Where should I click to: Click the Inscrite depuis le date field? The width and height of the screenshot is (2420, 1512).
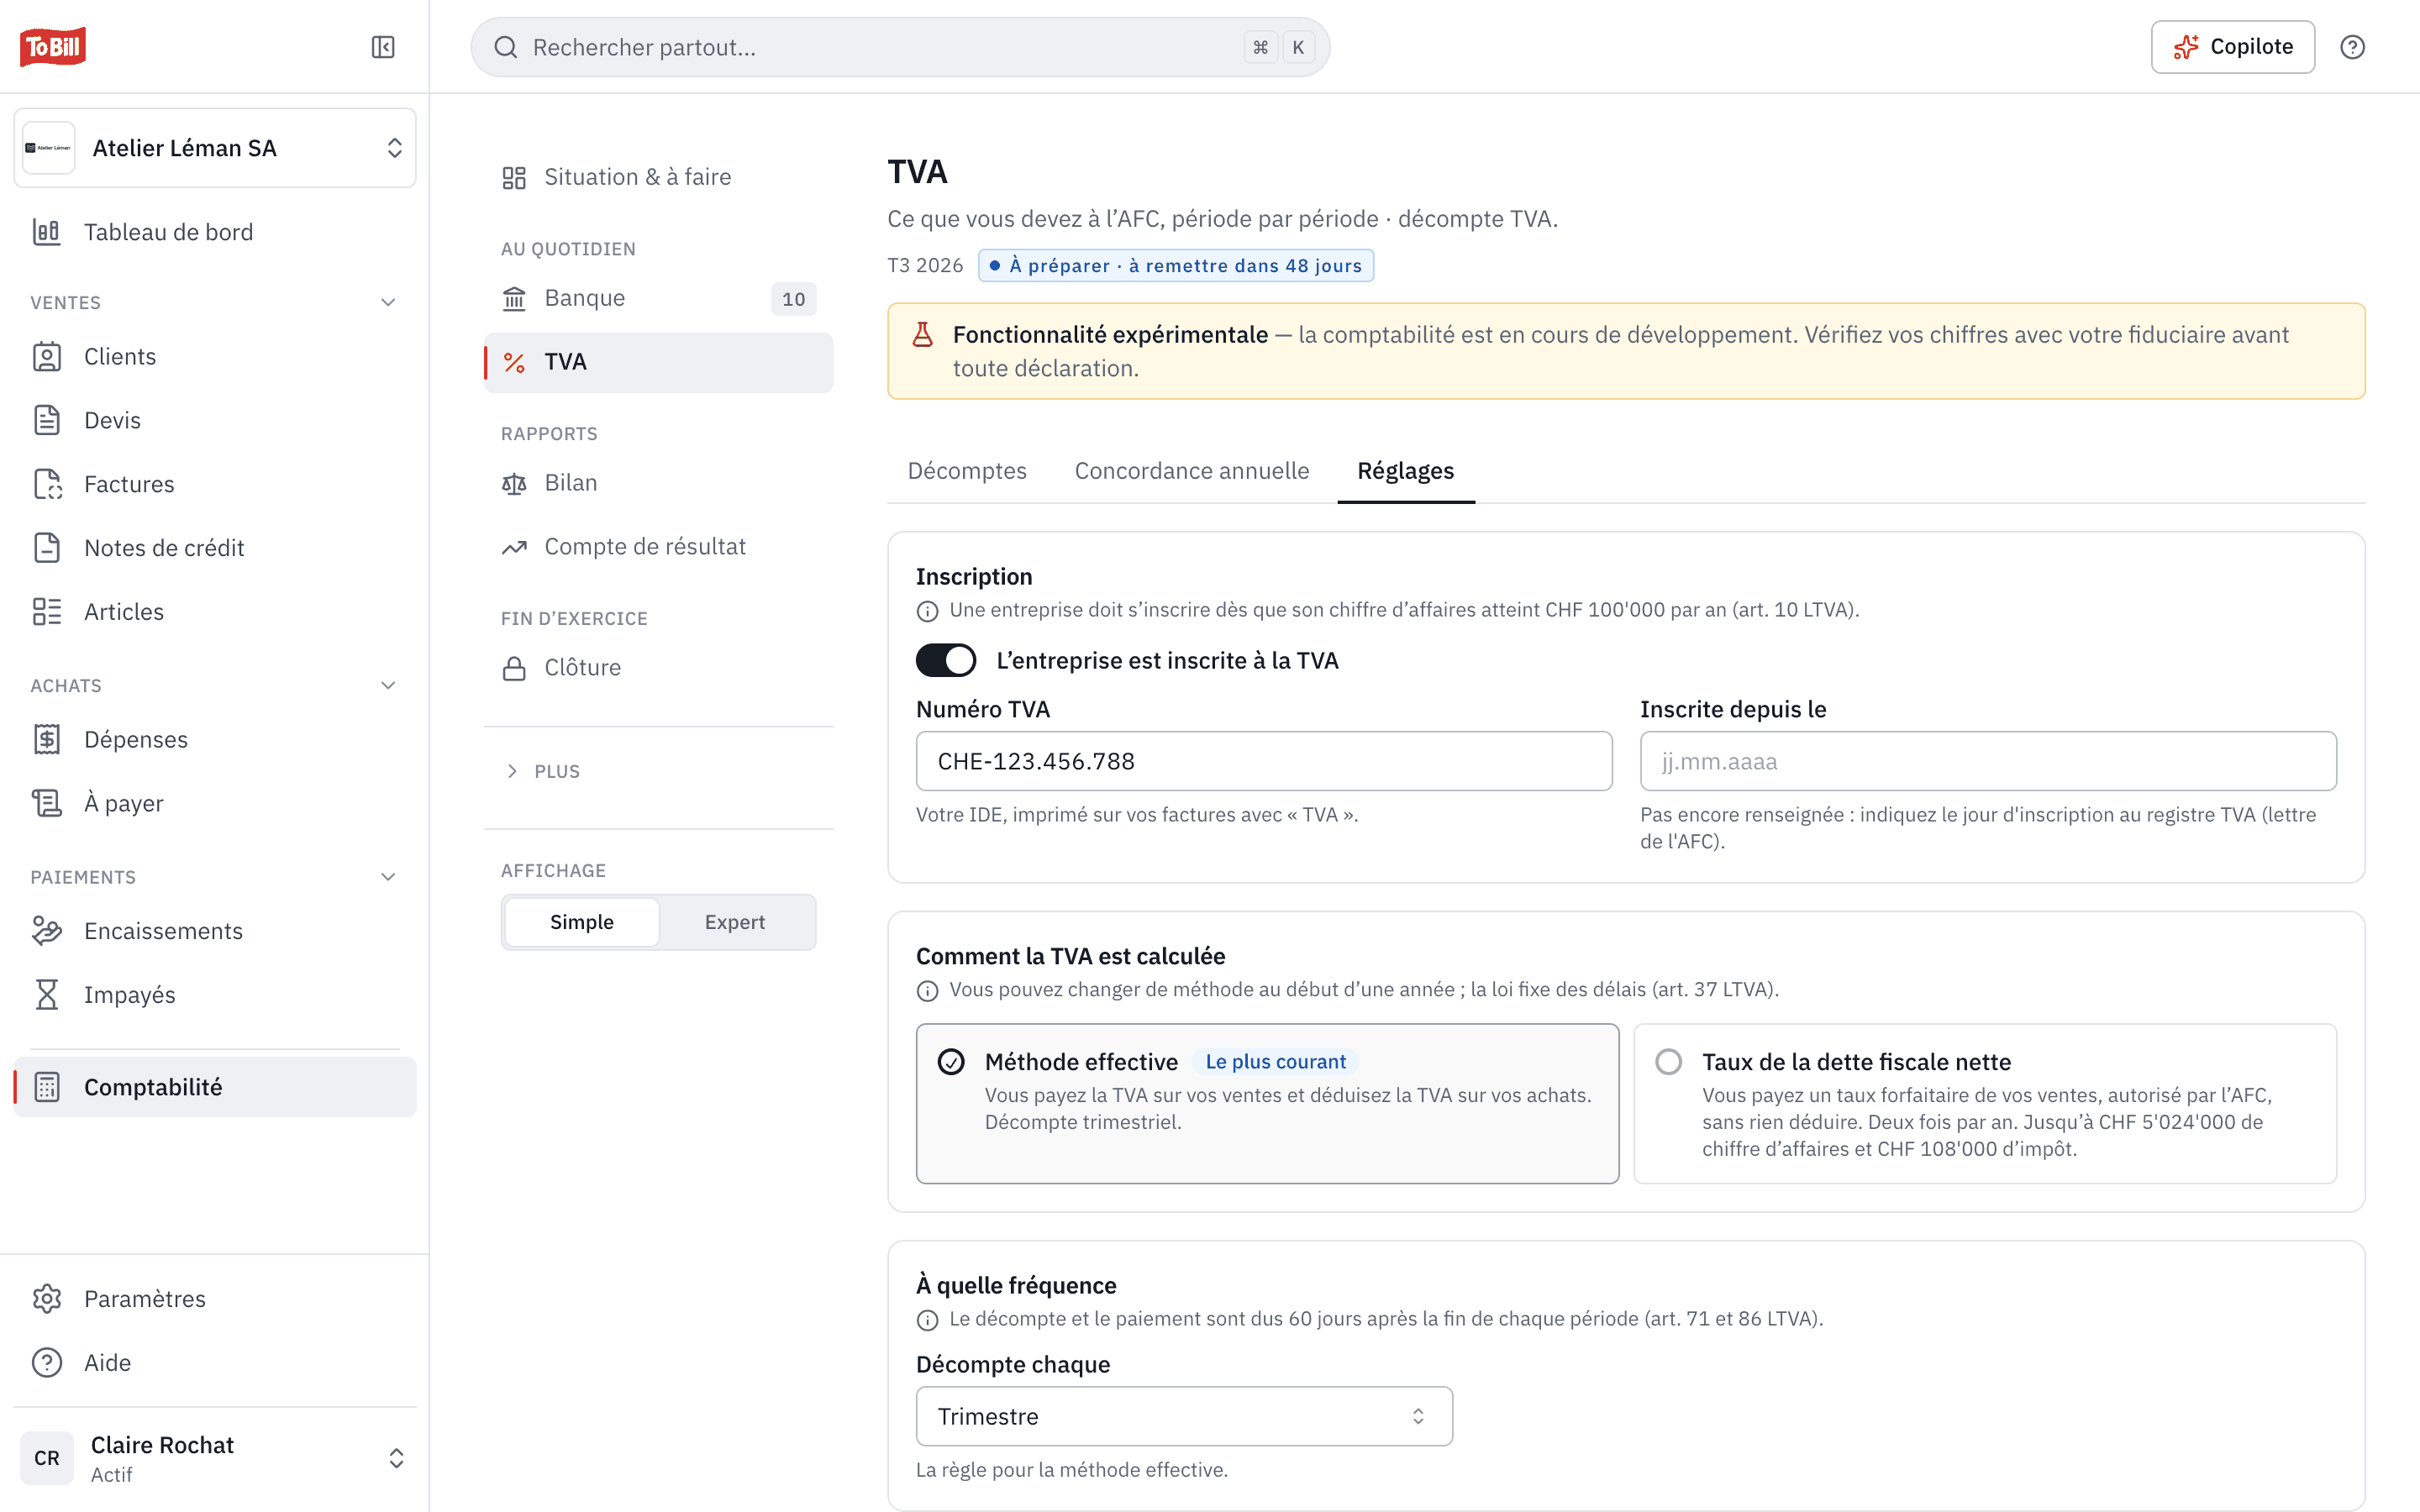(x=1988, y=761)
